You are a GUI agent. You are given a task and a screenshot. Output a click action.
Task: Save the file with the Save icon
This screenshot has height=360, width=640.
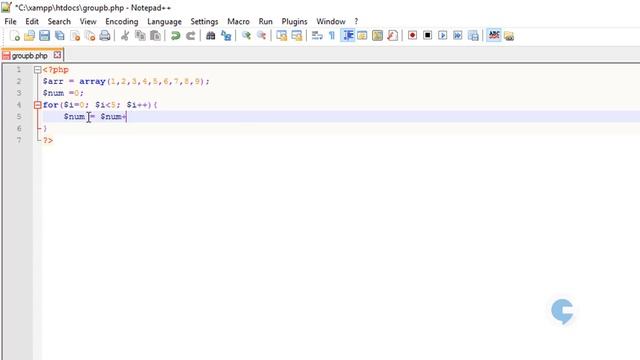pos(44,36)
